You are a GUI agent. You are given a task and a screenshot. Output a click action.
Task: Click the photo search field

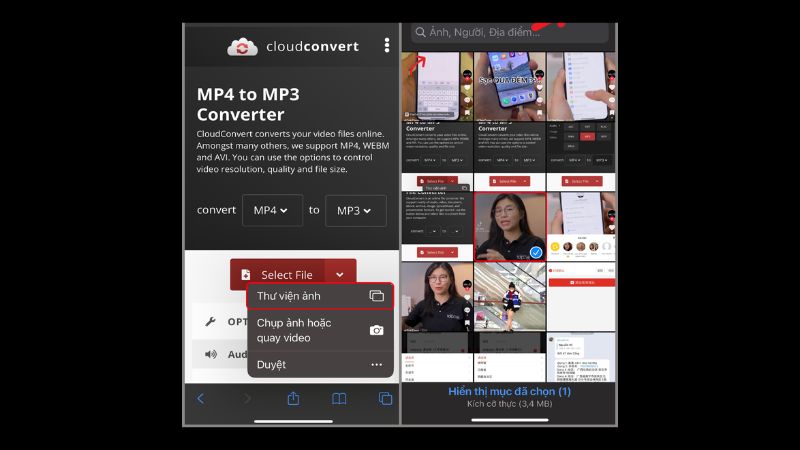[x=510, y=32]
